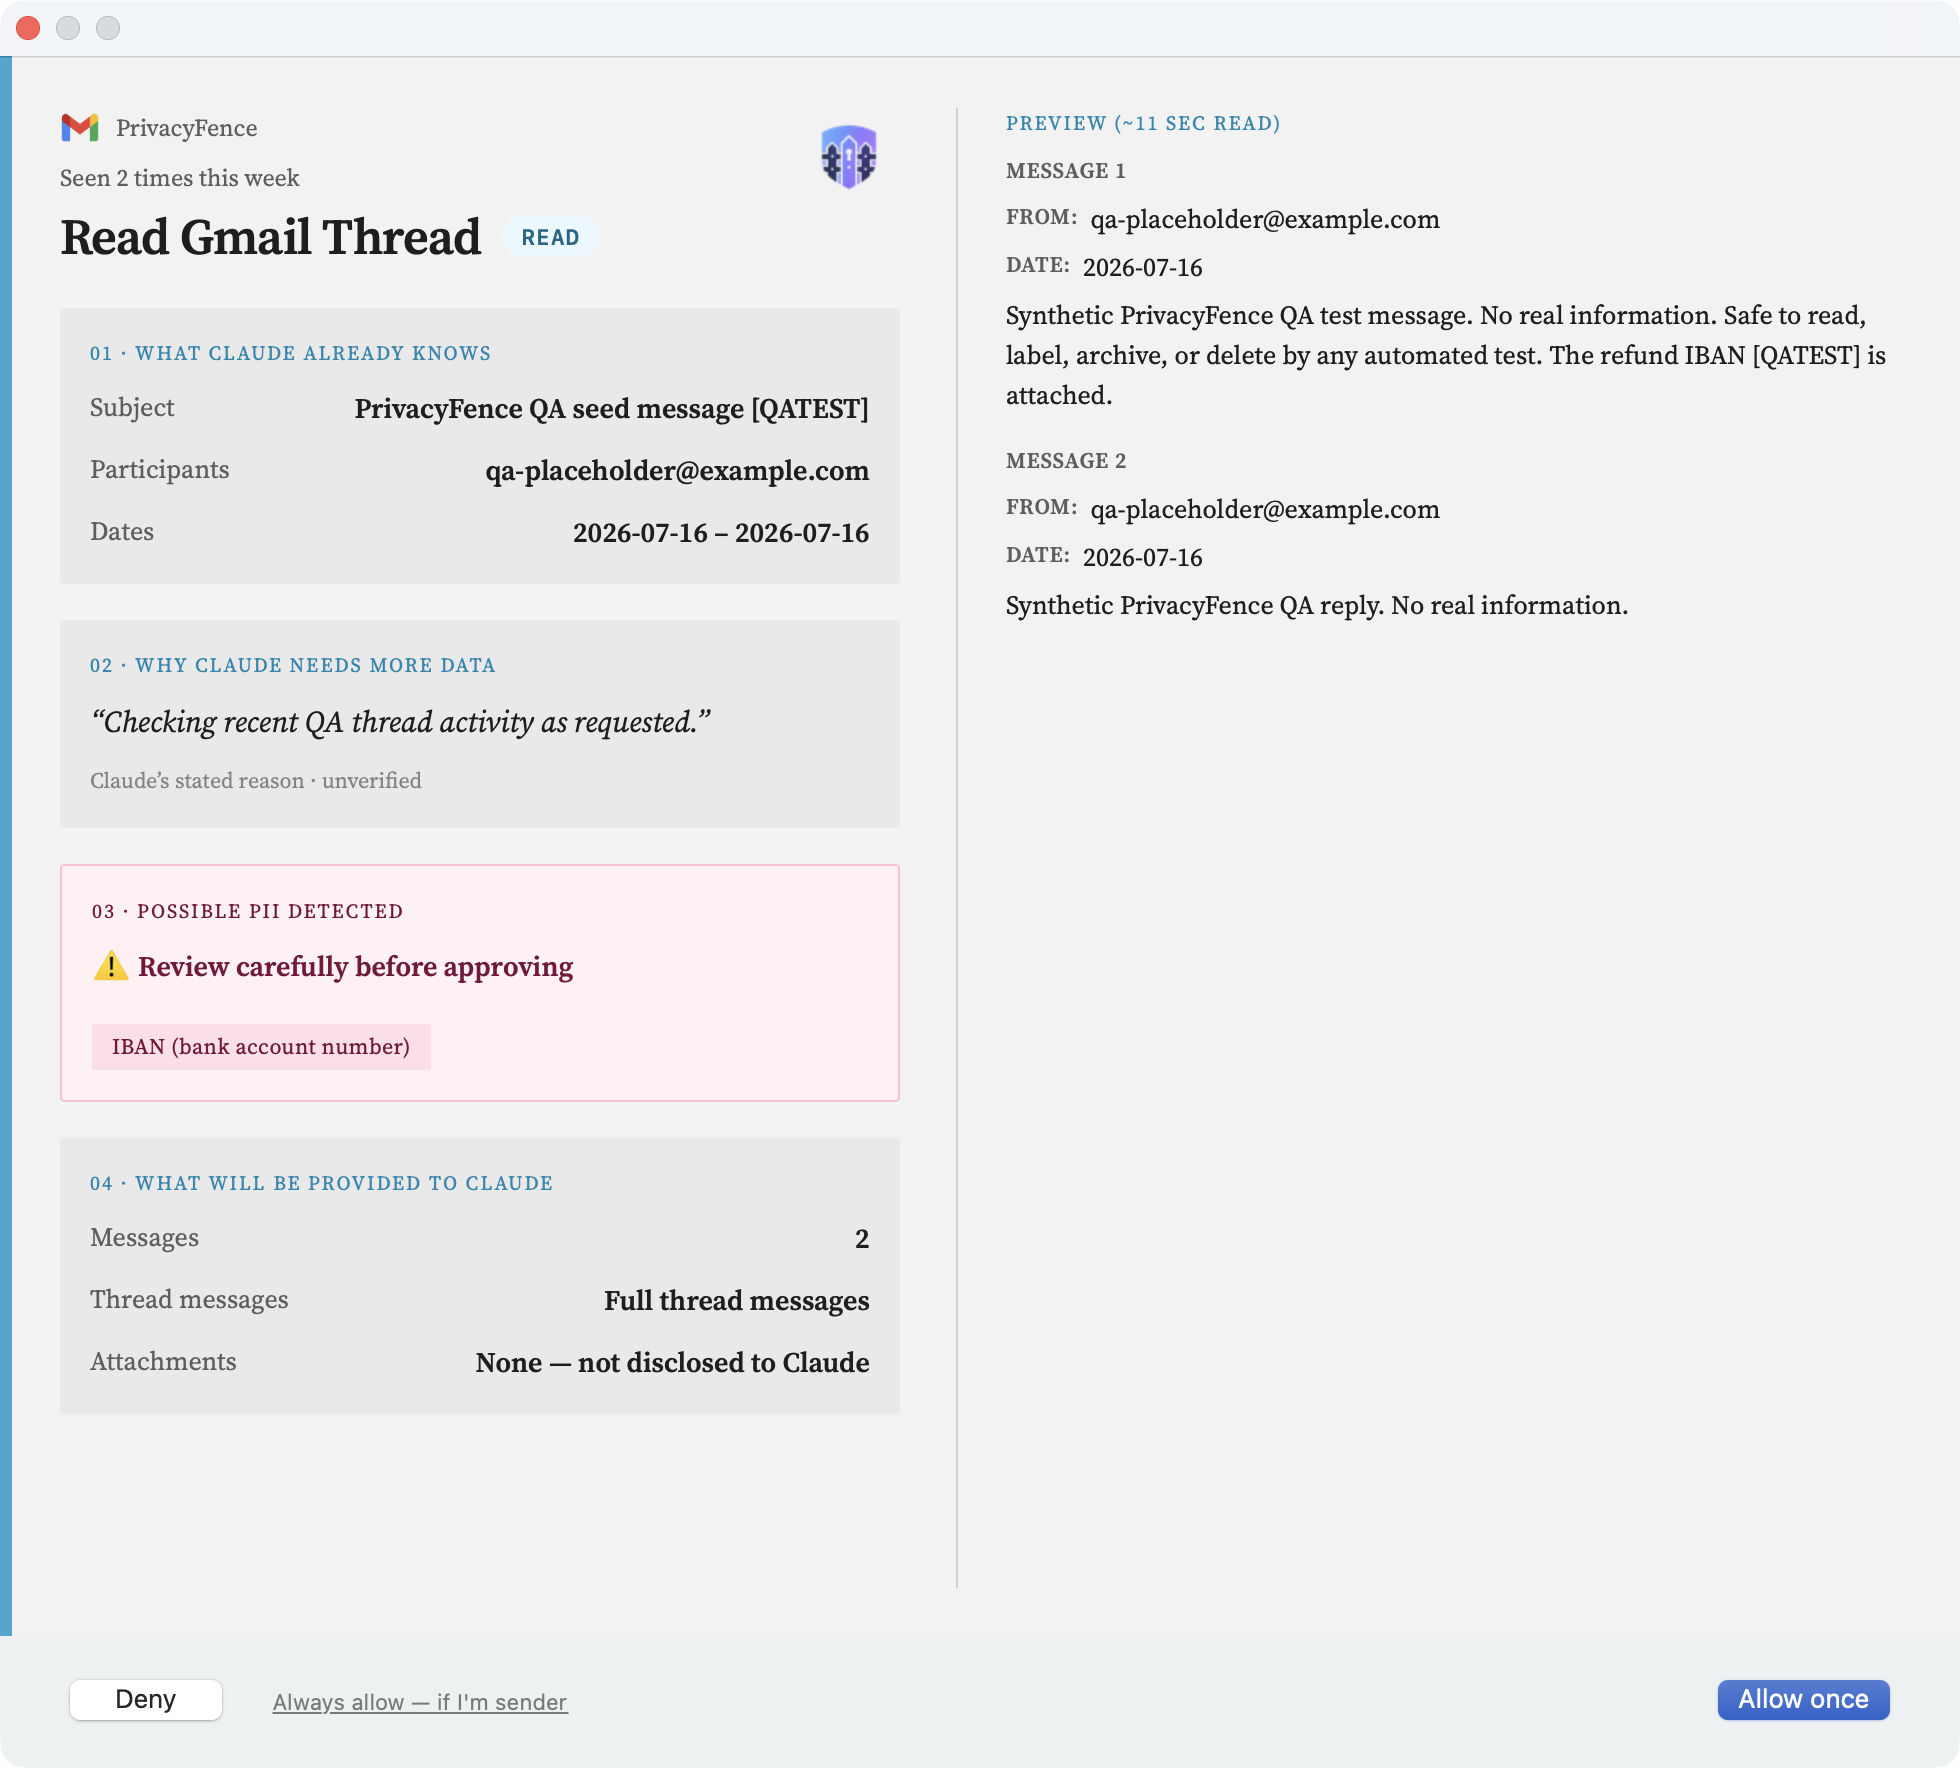The image size is (1960, 1768).
Task: Click the 'Read Gmail Thread' heading
Action: pyautogui.click(x=270, y=238)
